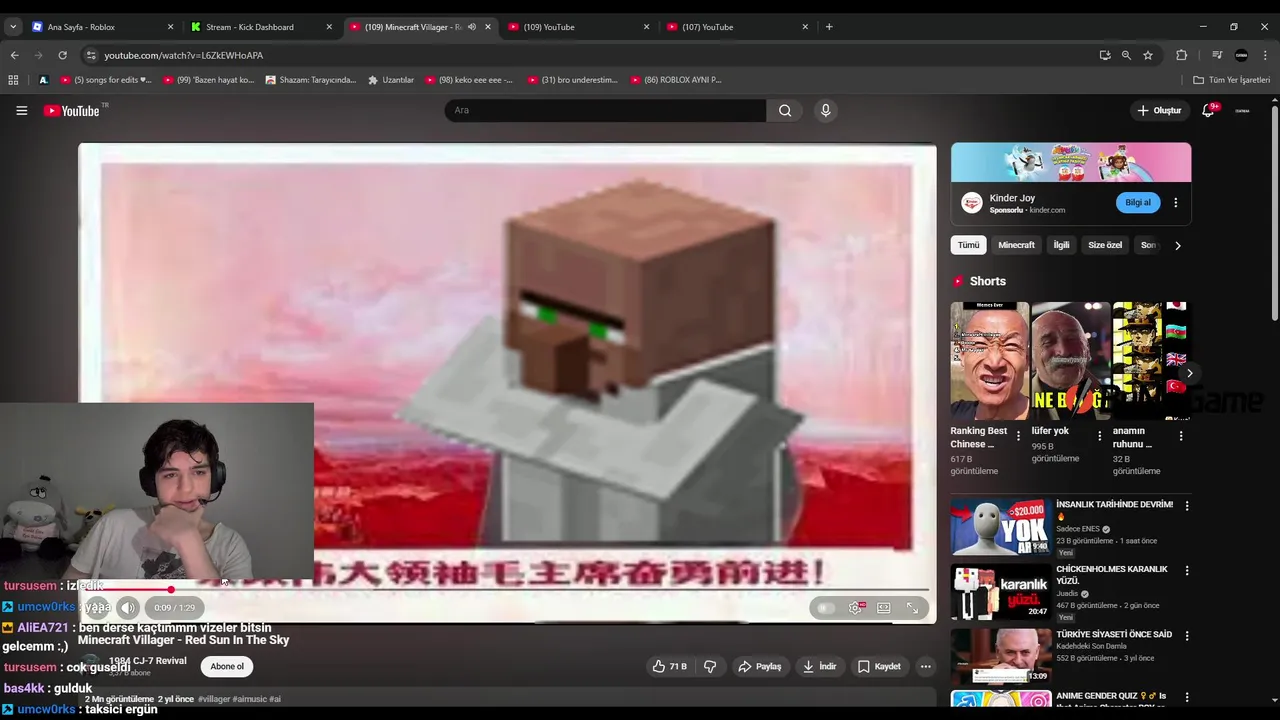Open the YouTube guide hamburger menu
Viewport: 1280px width, 720px height.
click(21, 110)
